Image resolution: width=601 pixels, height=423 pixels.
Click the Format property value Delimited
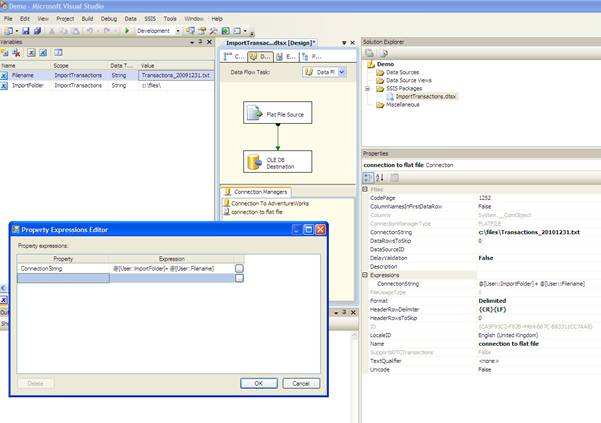point(492,301)
